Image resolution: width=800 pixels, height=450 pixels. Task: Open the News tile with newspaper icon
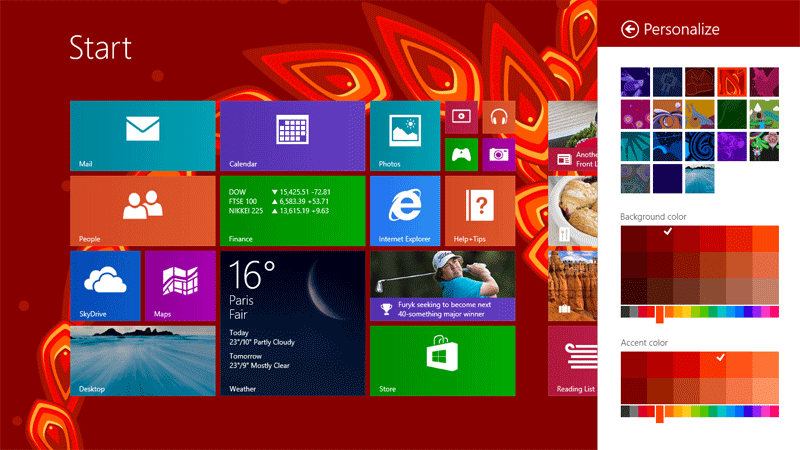[572, 136]
